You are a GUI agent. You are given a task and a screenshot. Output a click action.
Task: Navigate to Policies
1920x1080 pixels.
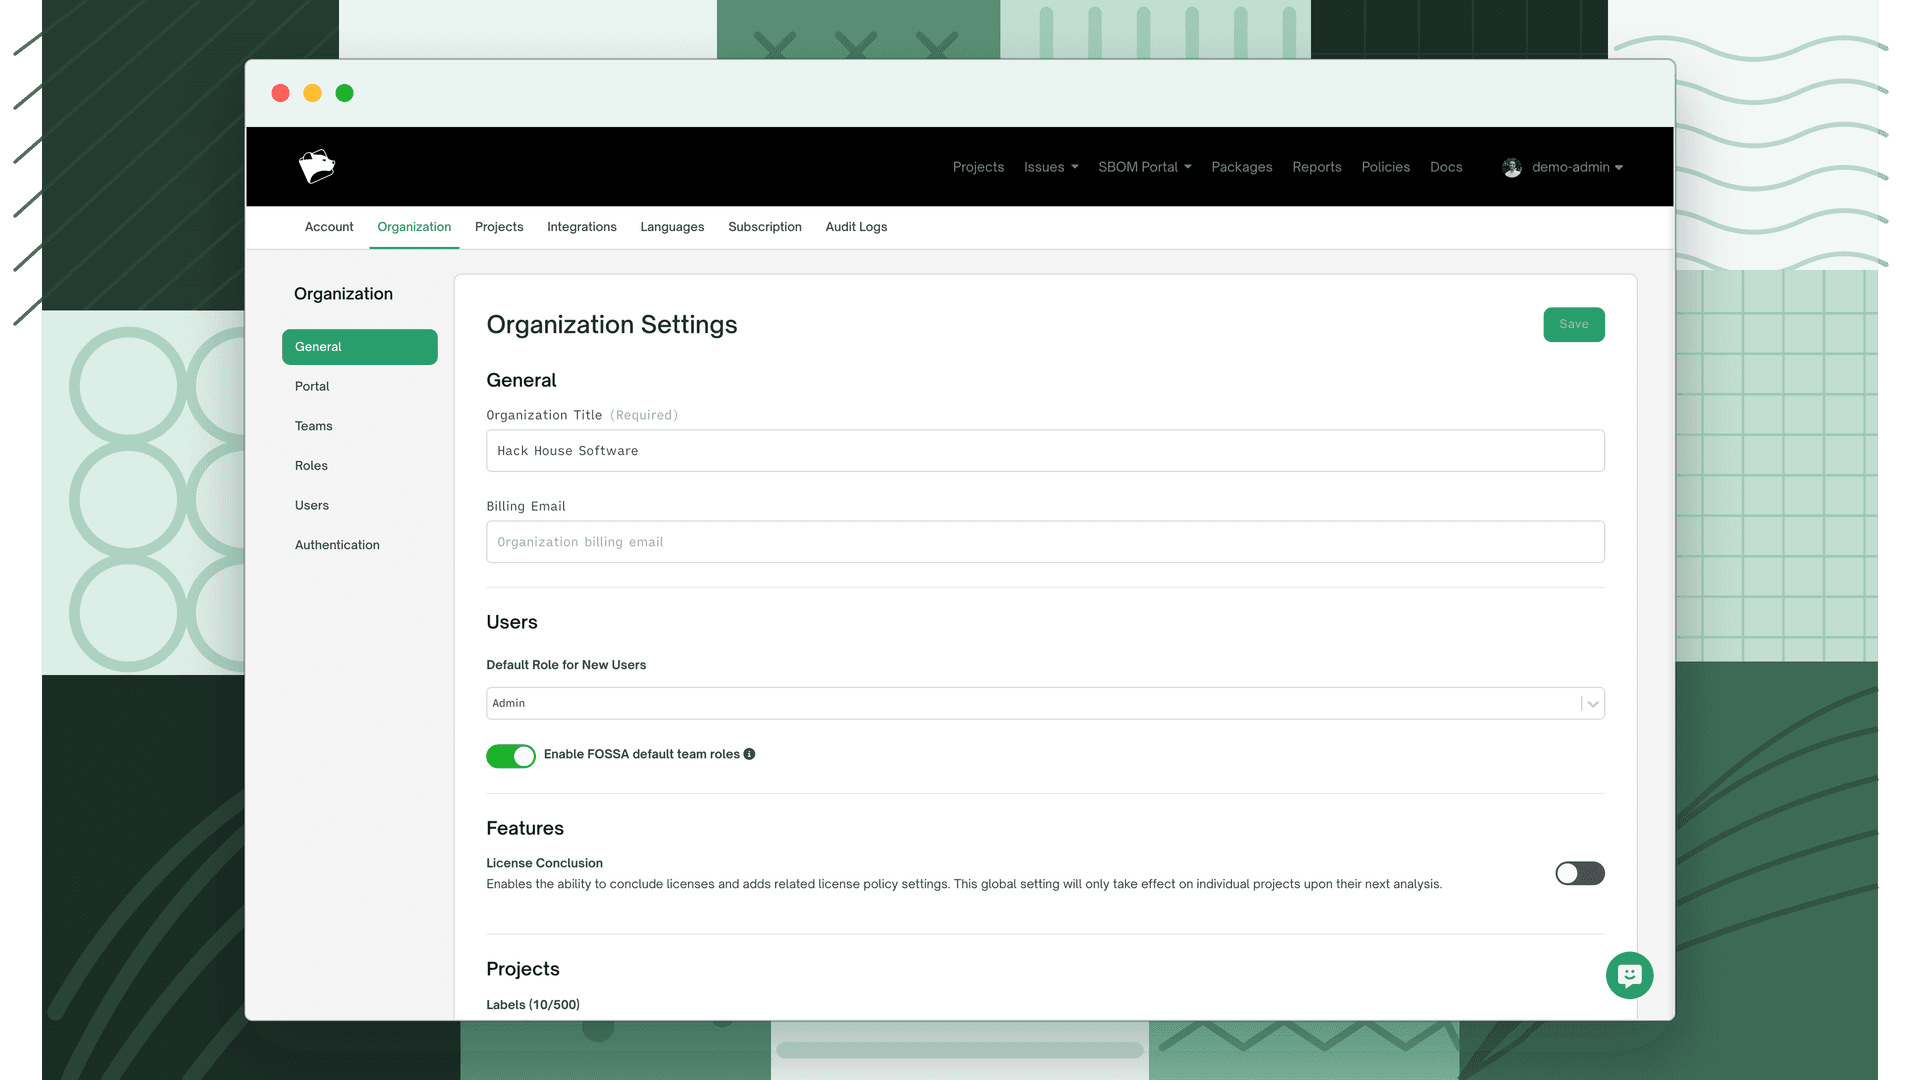tap(1386, 167)
